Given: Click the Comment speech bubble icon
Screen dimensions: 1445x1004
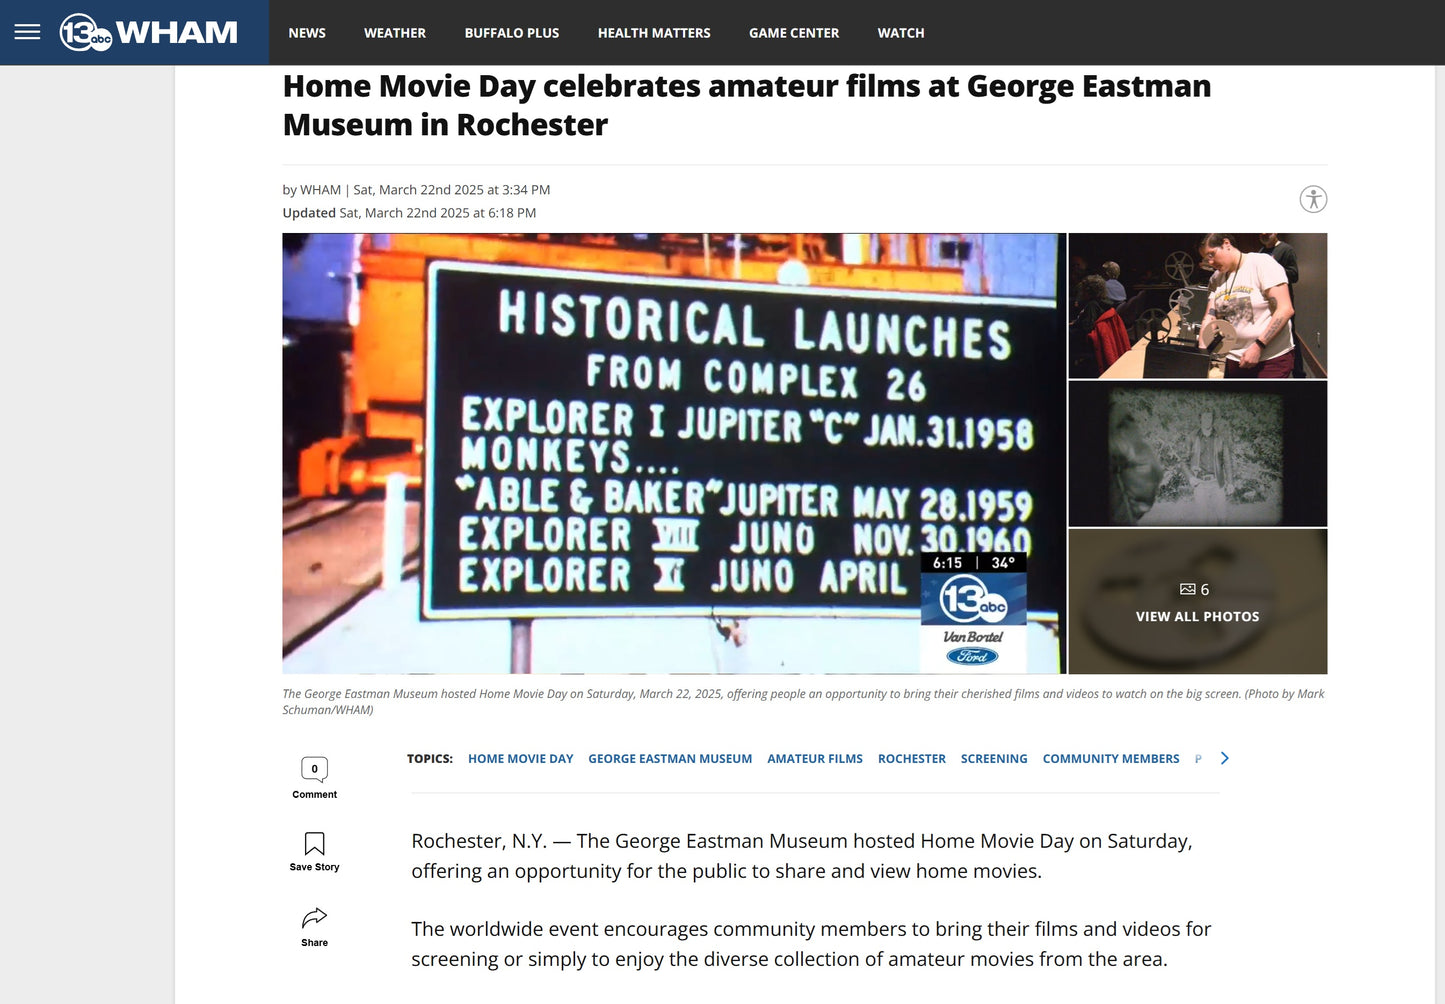Looking at the screenshot, I should [314, 769].
